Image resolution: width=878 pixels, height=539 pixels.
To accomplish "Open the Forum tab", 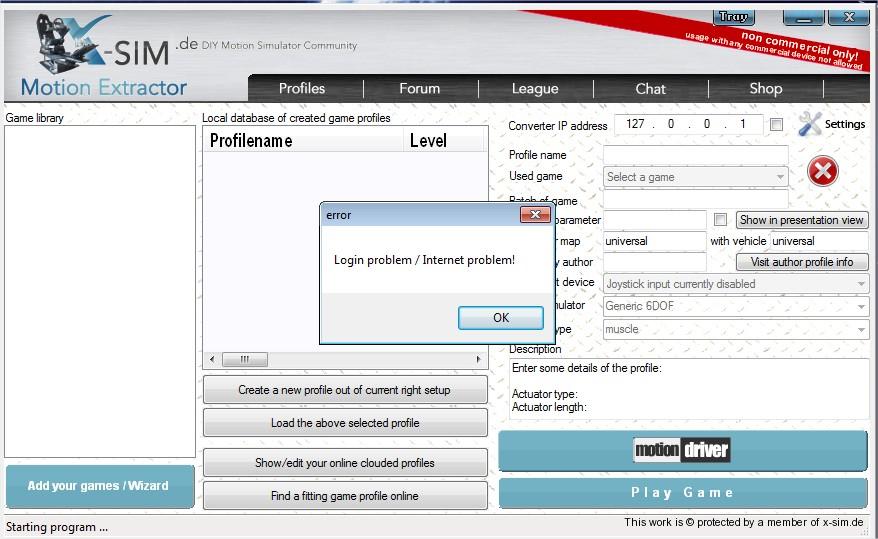I will click(x=419, y=89).
